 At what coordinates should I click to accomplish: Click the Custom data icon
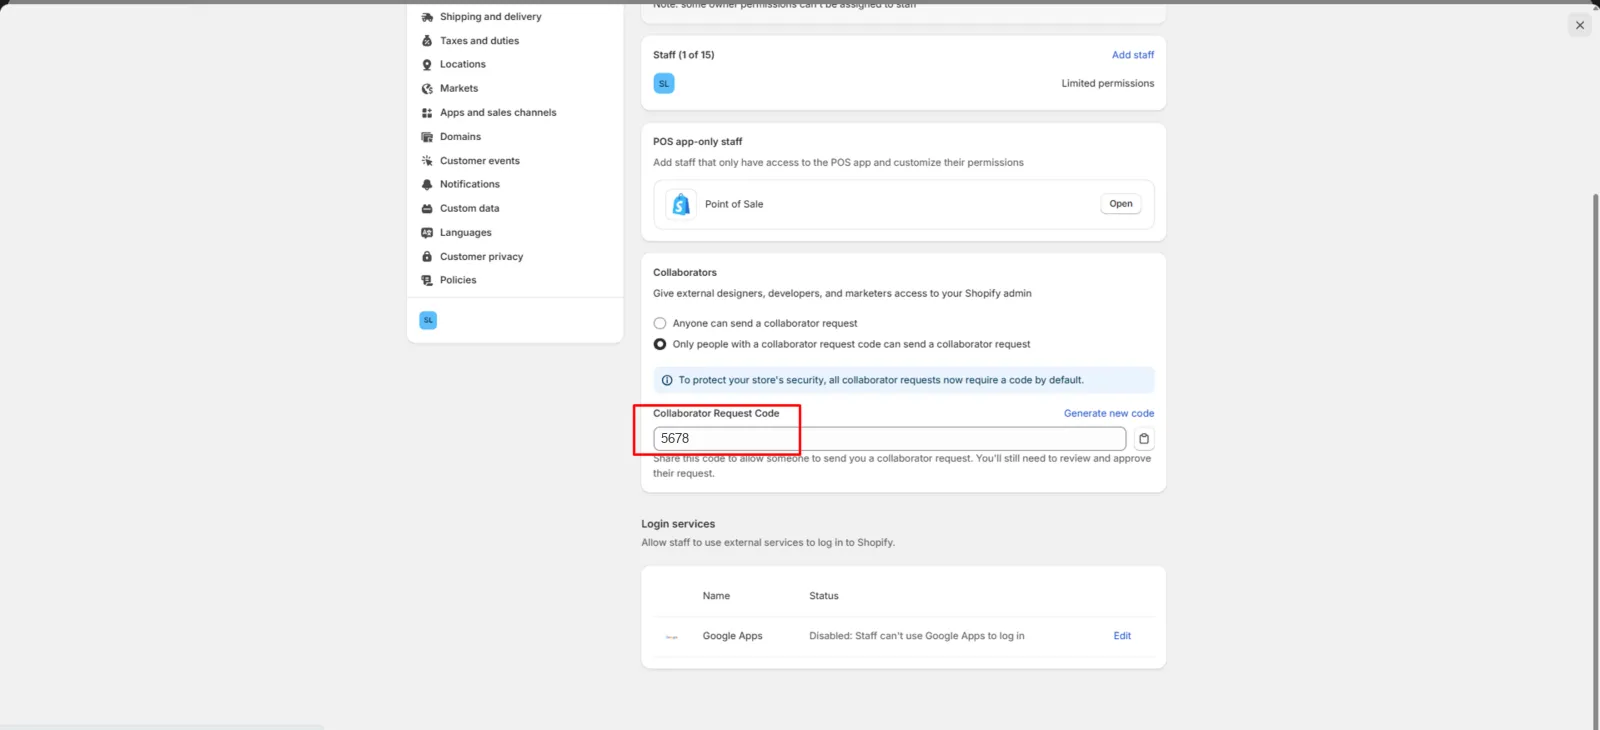tap(427, 209)
